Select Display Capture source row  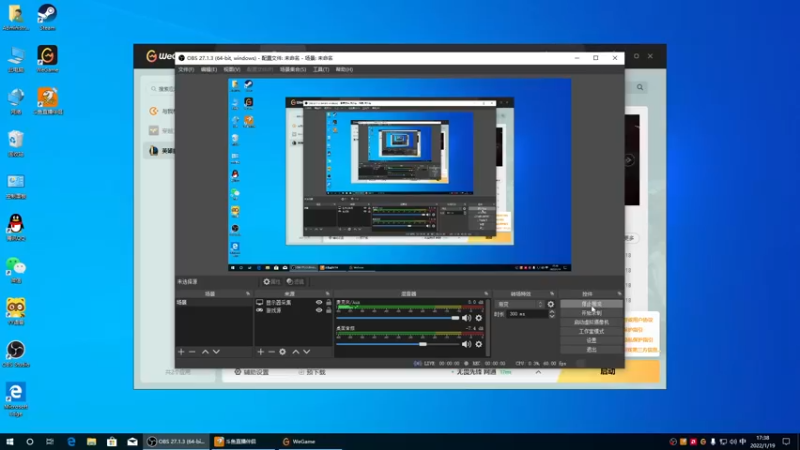(294, 303)
